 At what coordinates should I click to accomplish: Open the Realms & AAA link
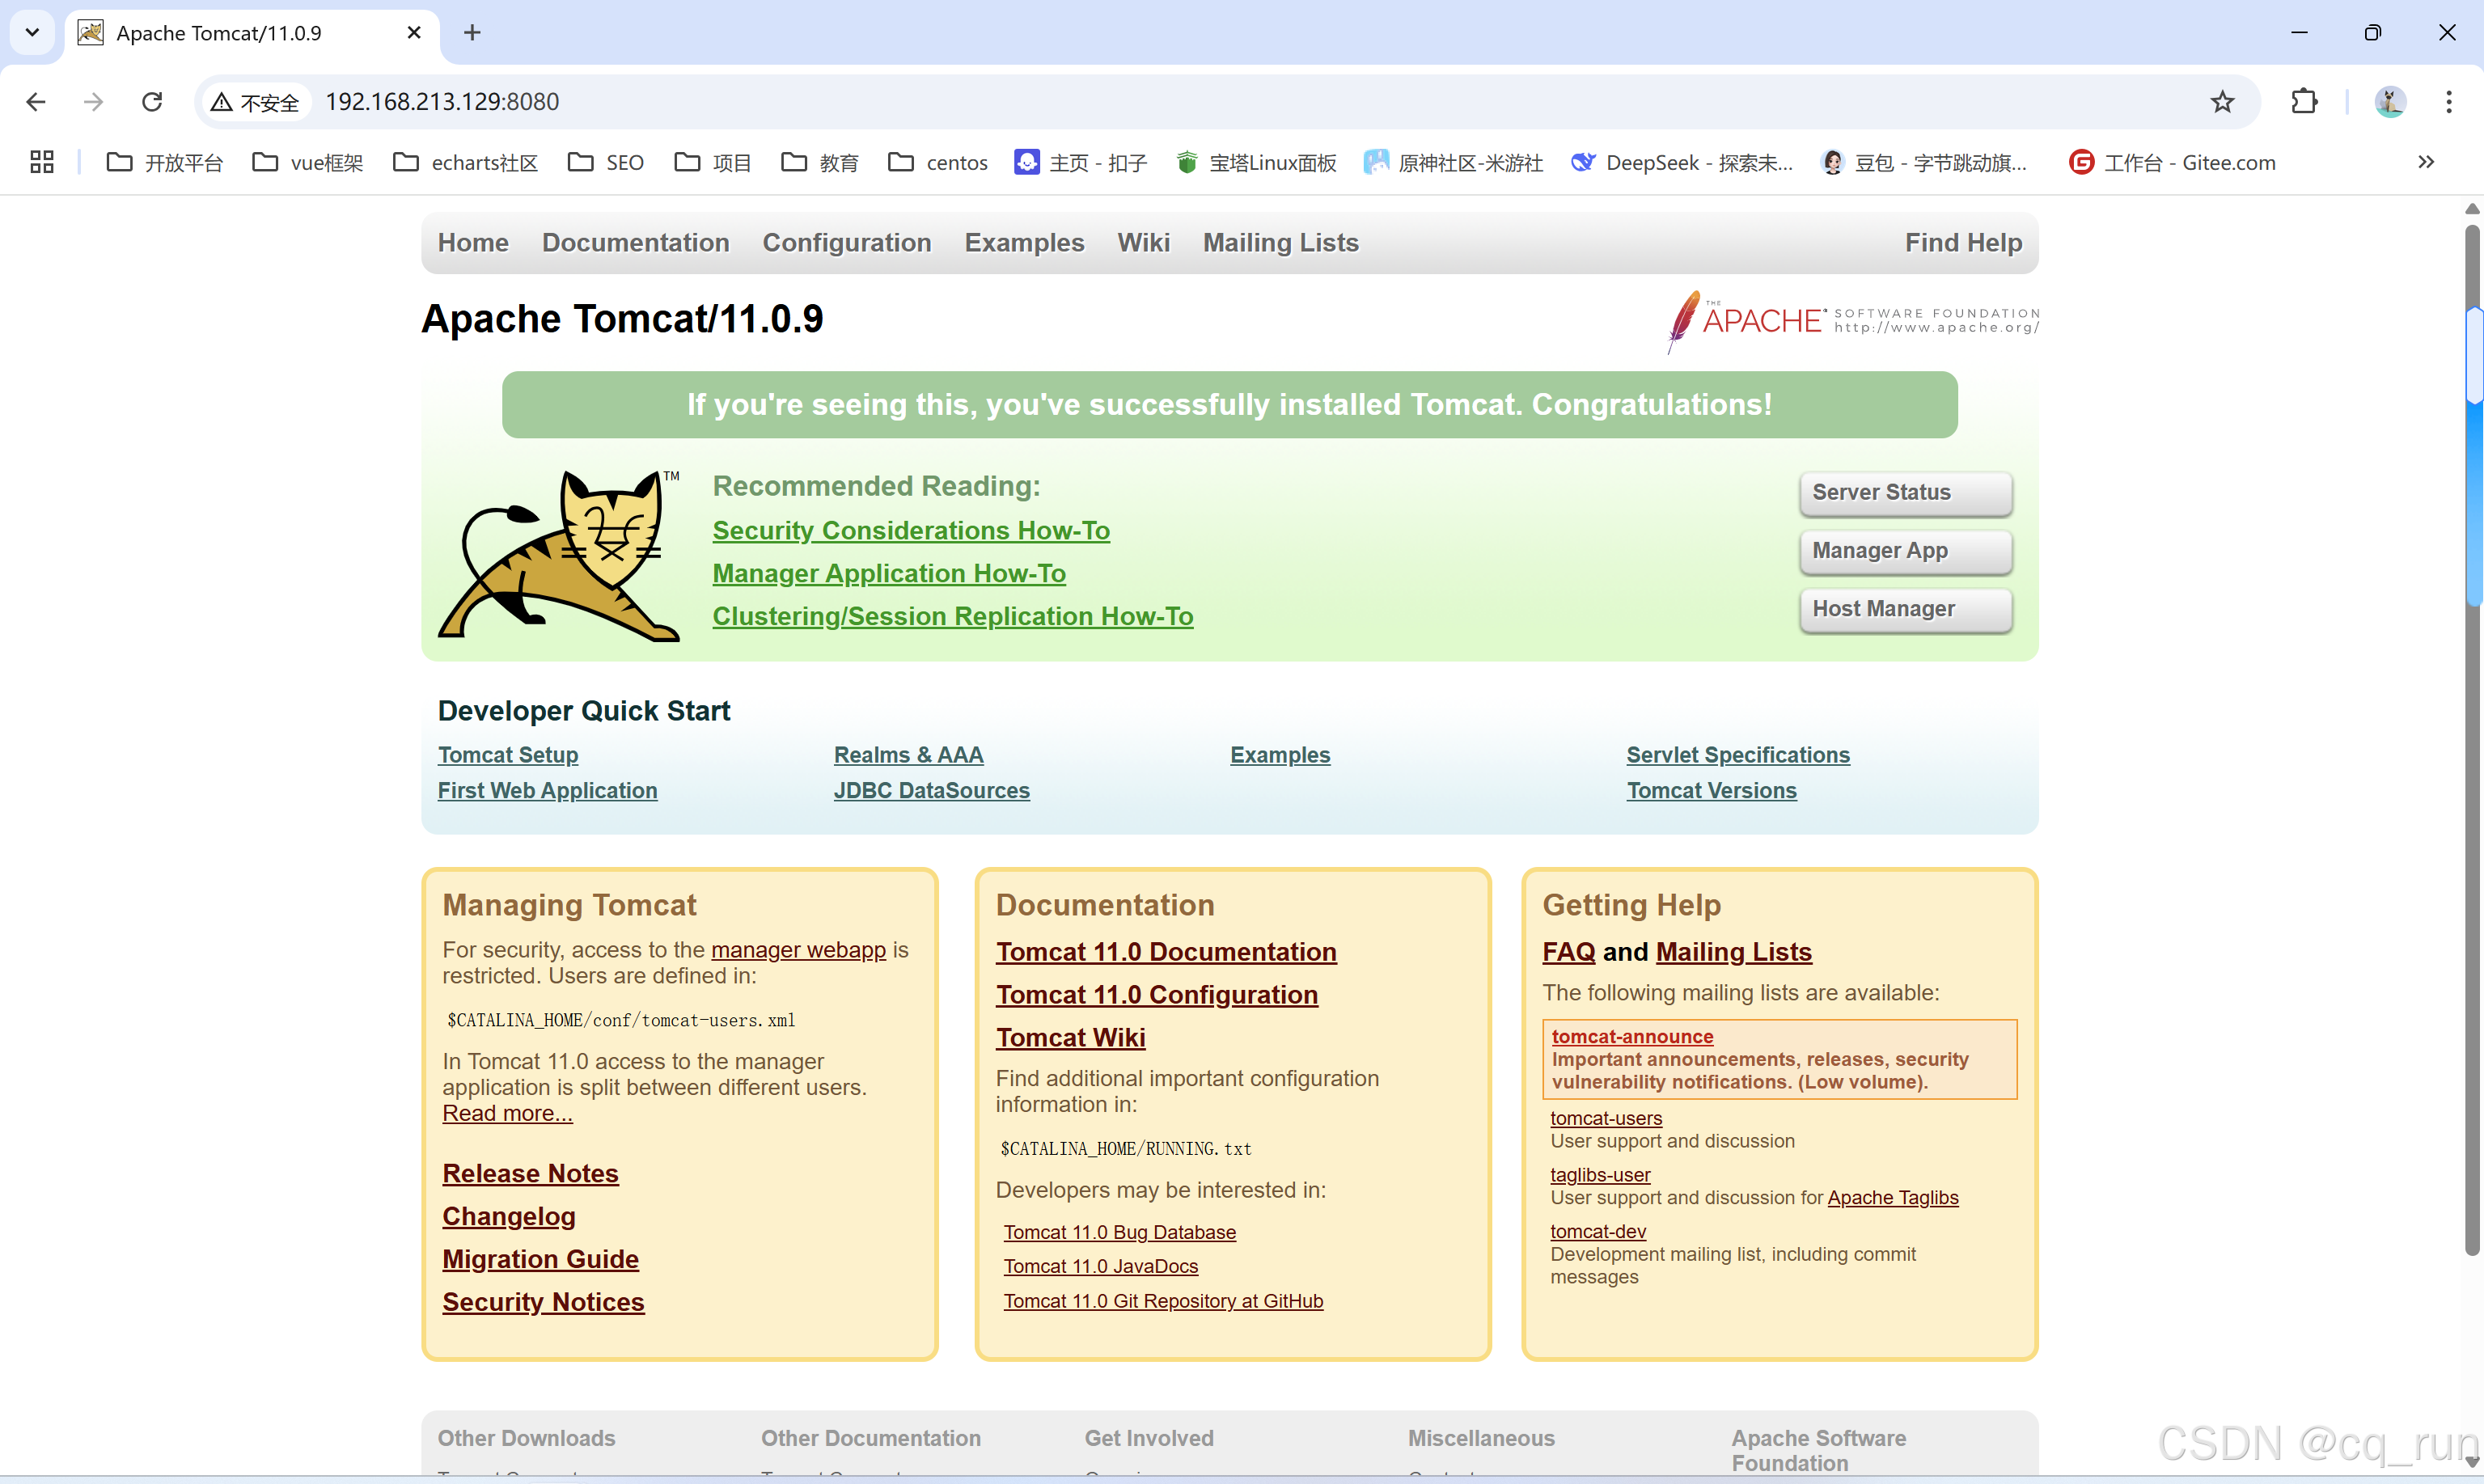point(909,755)
